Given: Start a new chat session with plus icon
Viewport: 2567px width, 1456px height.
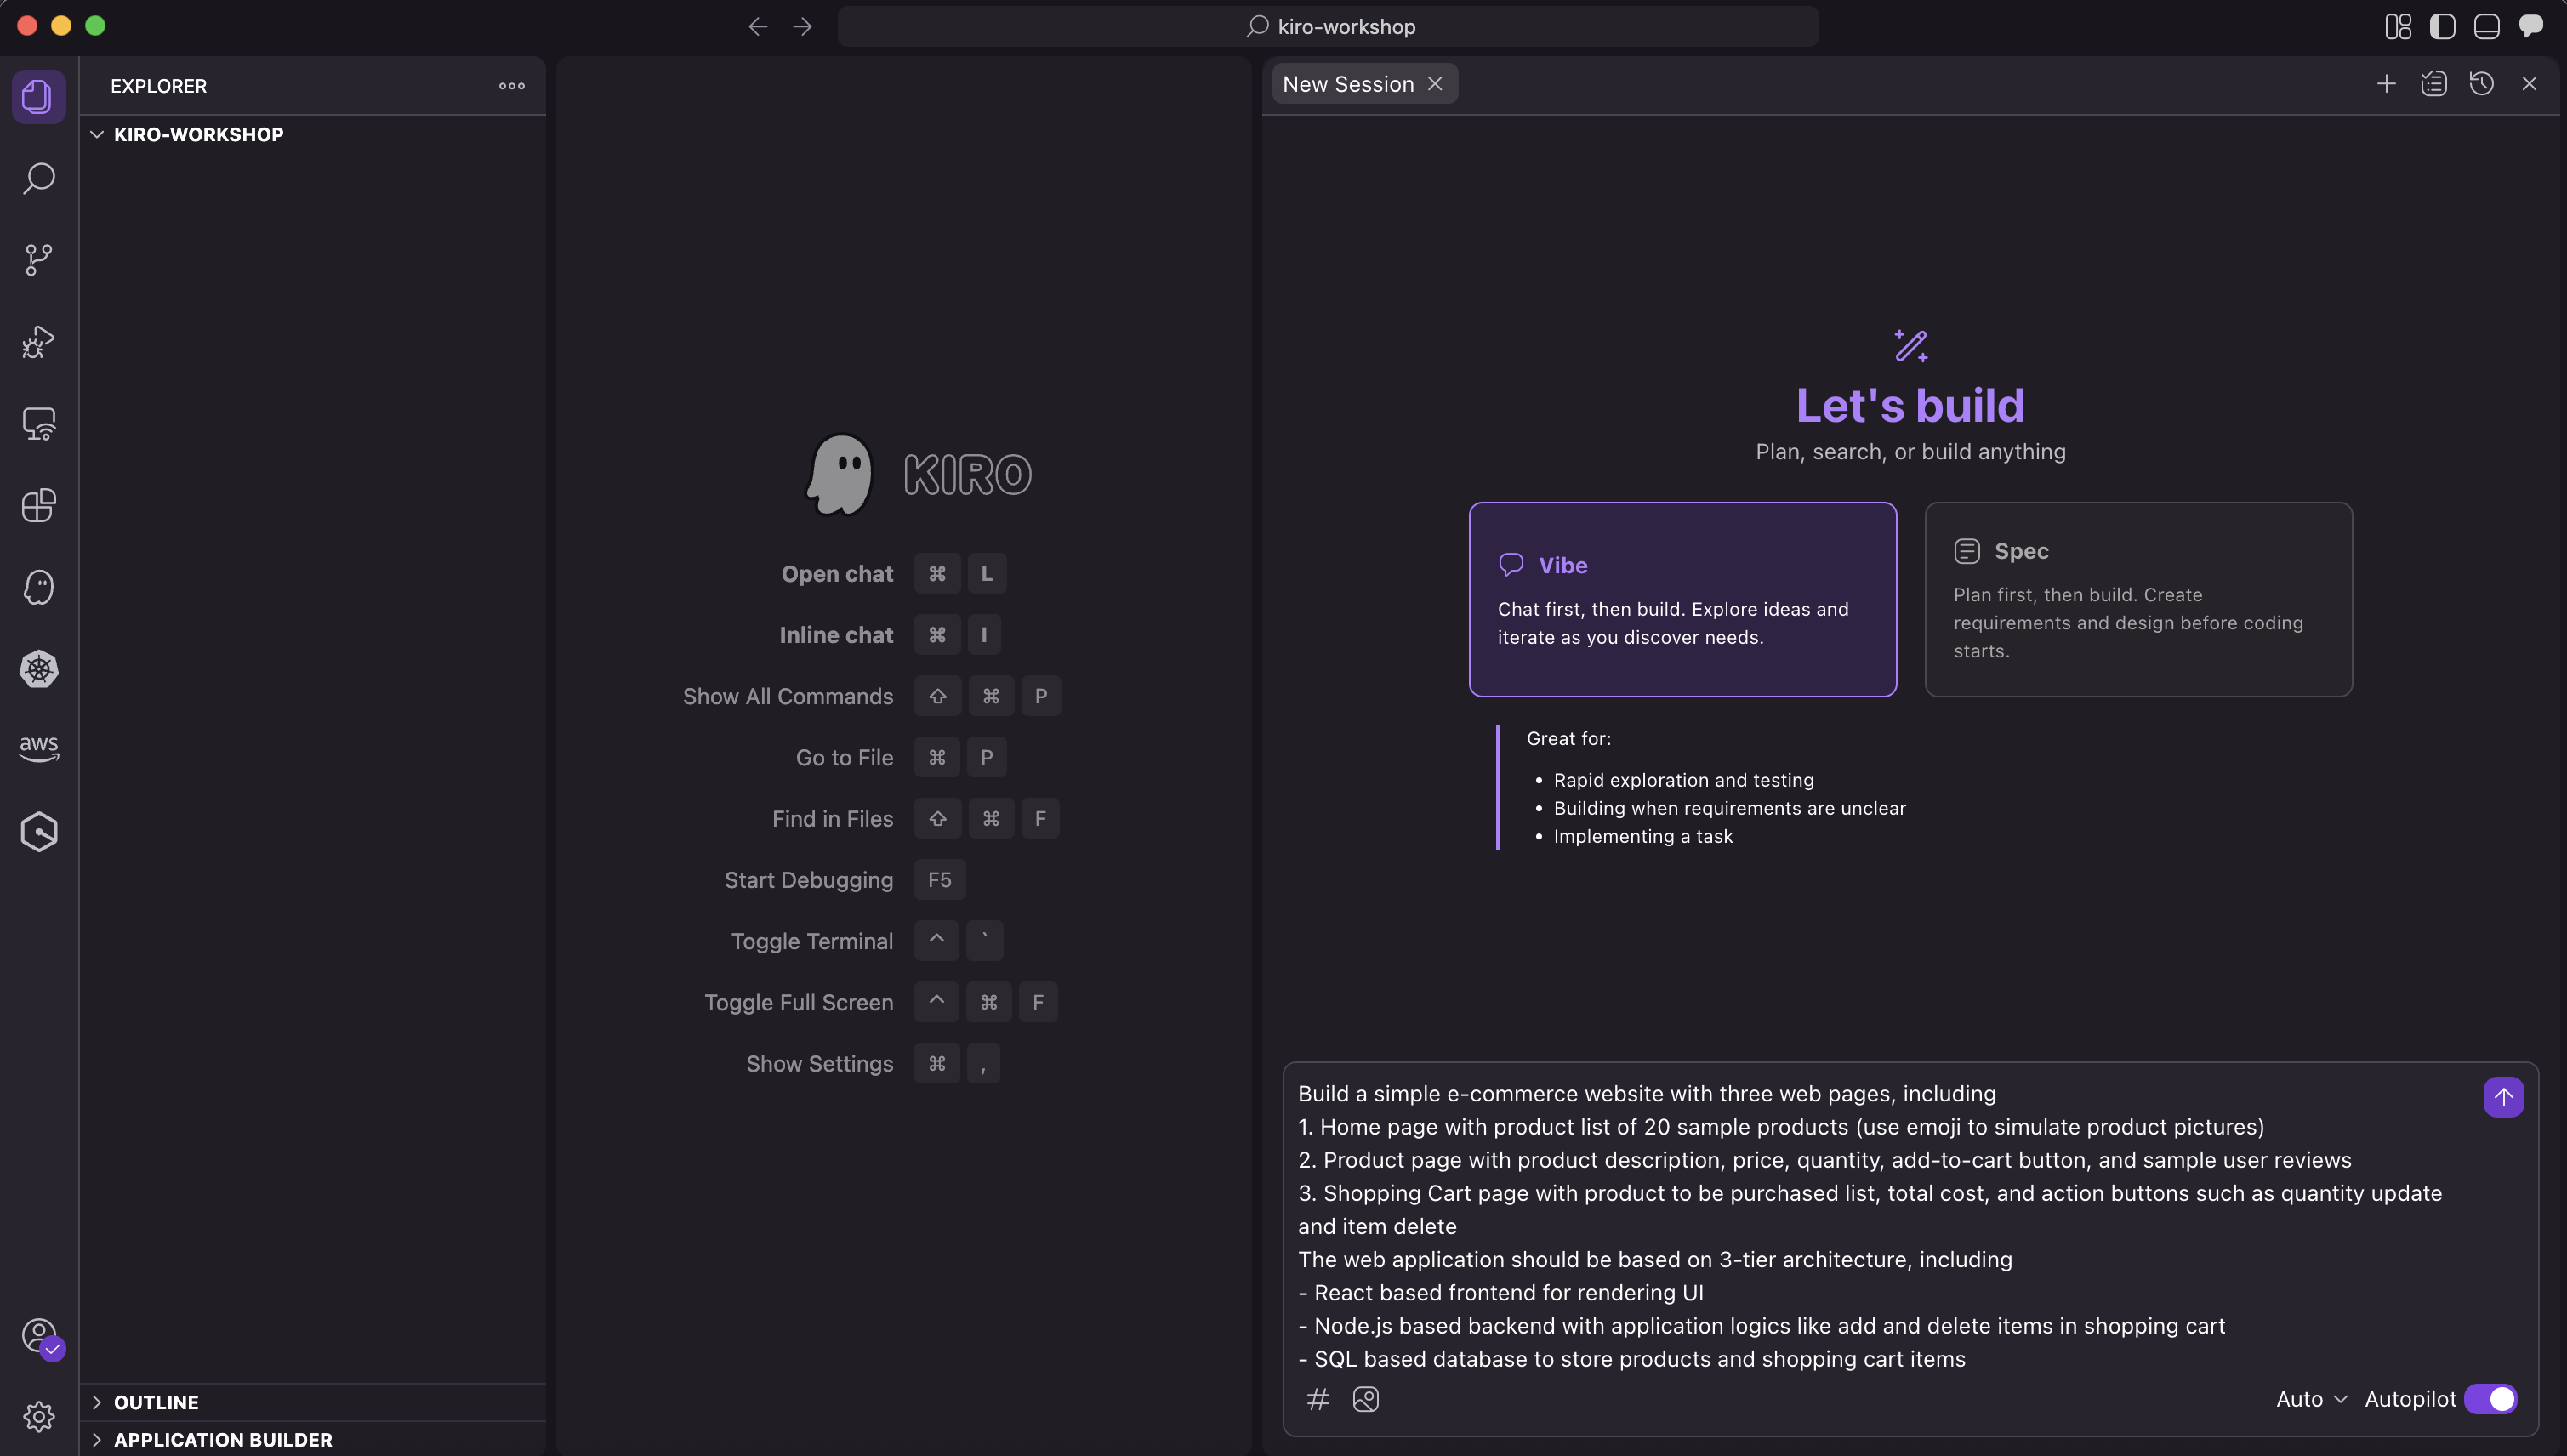Looking at the screenshot, I should point(2386,84).
